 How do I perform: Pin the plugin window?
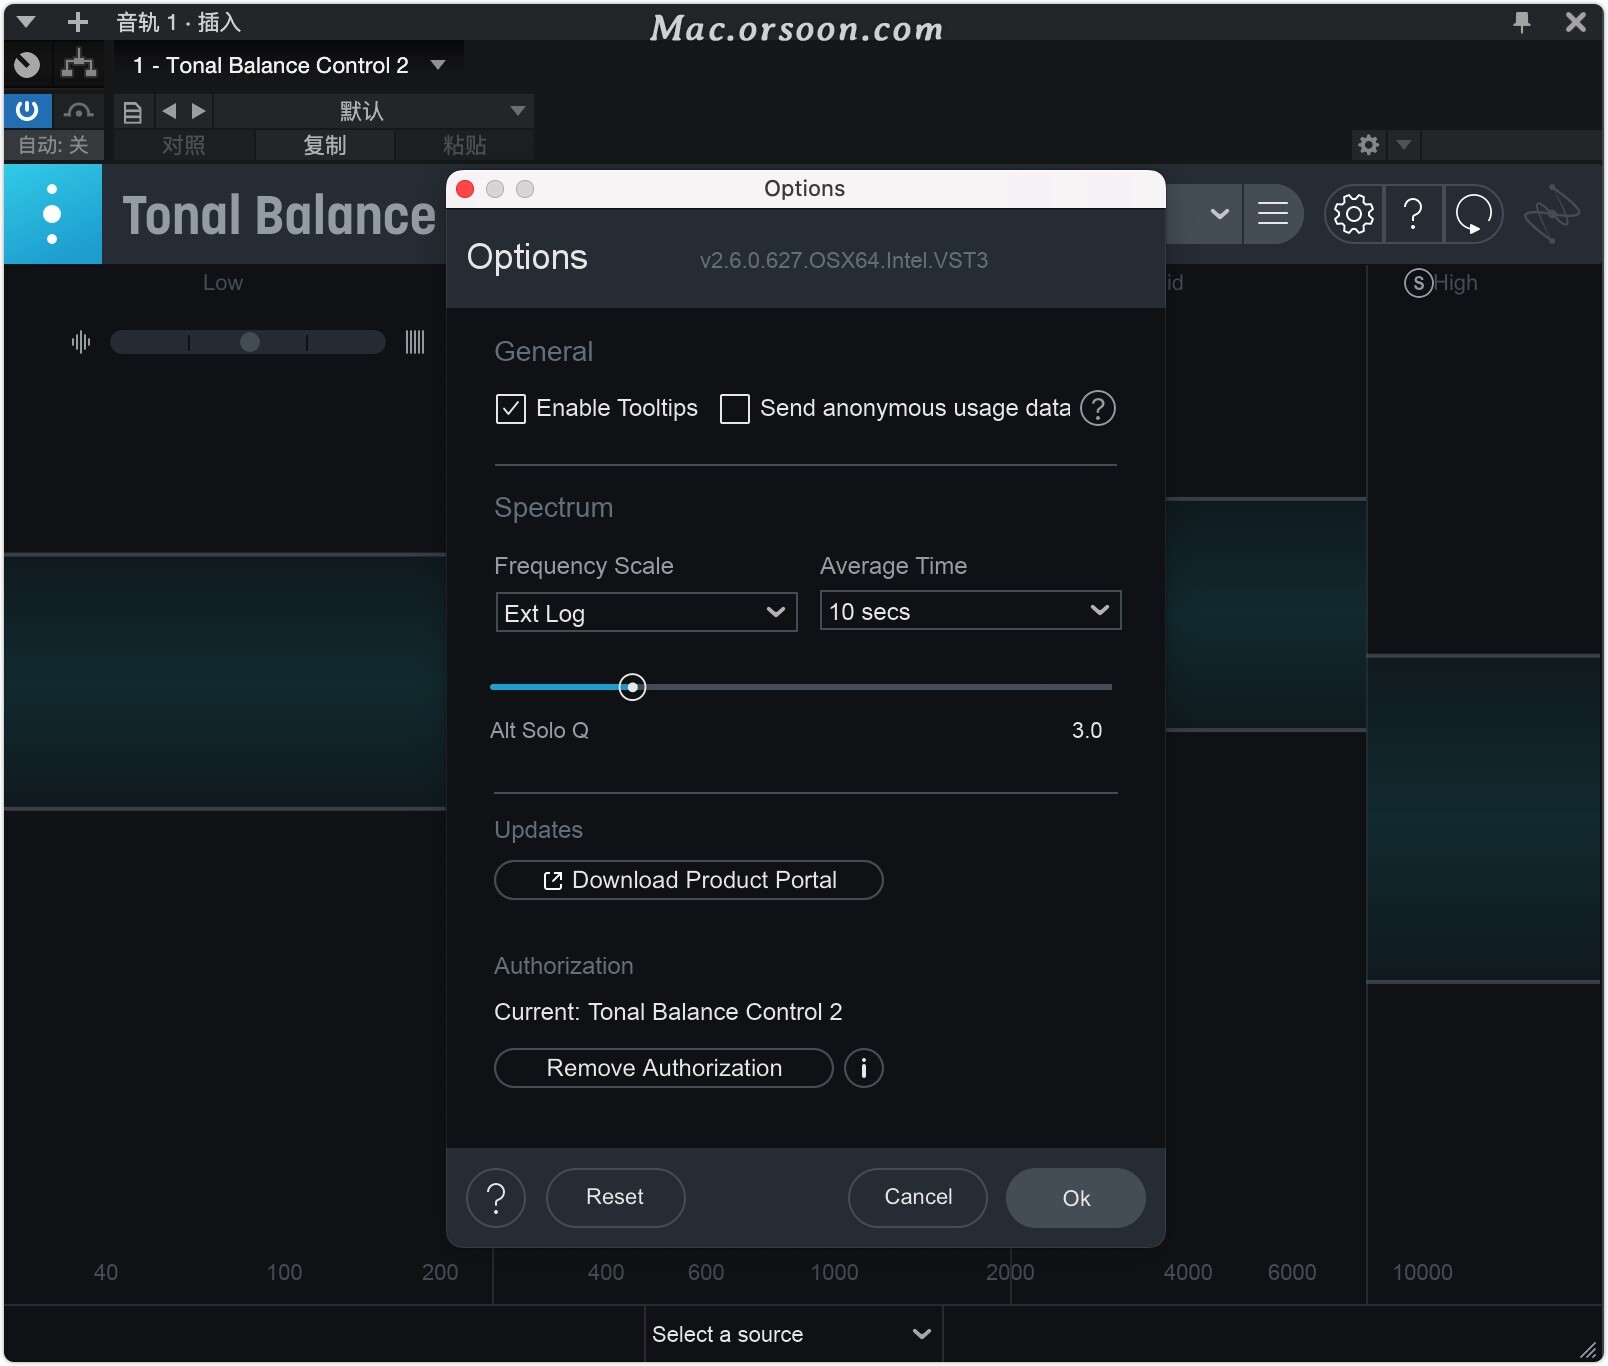pyautogui.click(x=1522, y=22)
